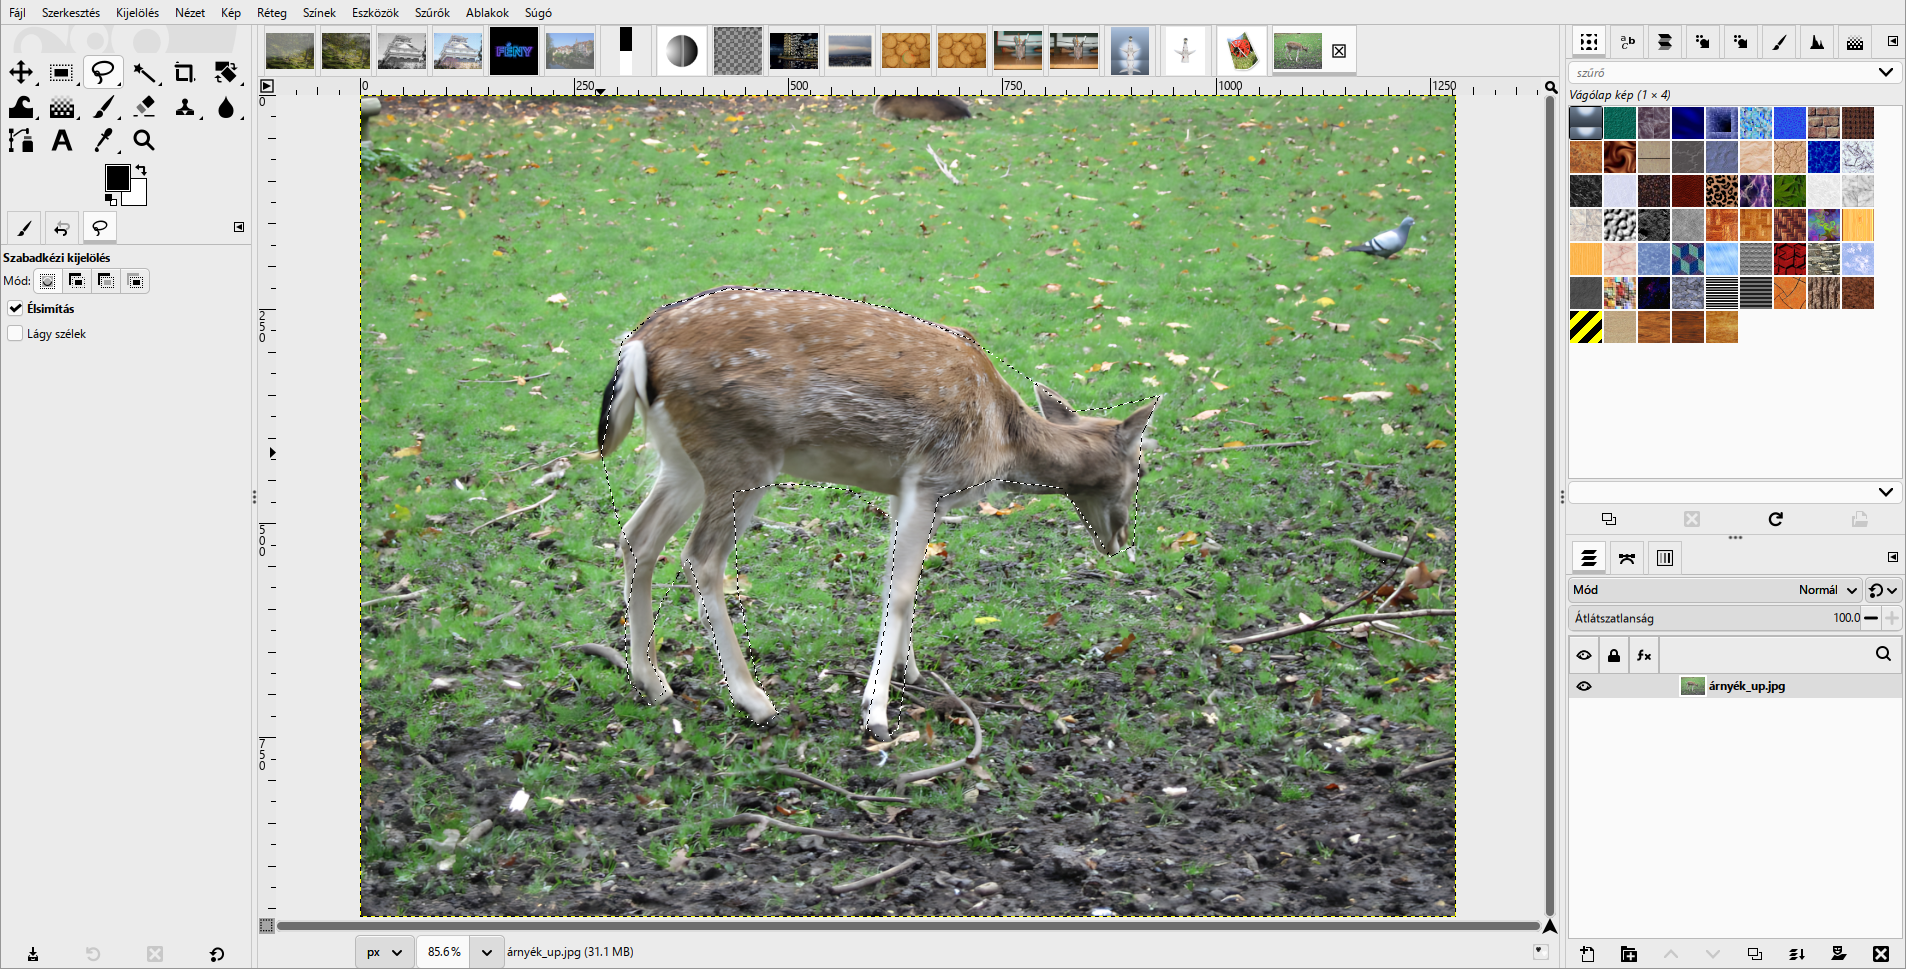This screenshot has height=969, width=1906.
Task: Select the leopard-skin pattern thumbnail
Action: (x=1722, y=191)
